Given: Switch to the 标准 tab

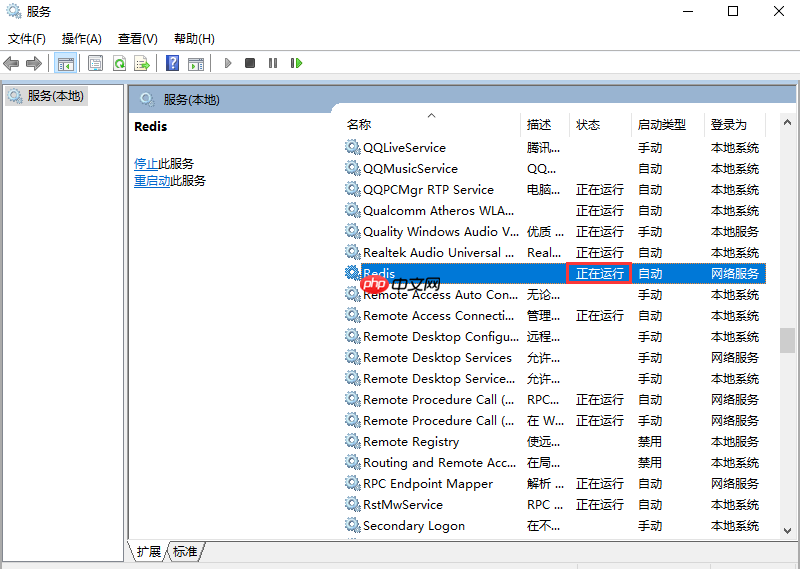Looking at the screenshot, I should pos(185,552).
